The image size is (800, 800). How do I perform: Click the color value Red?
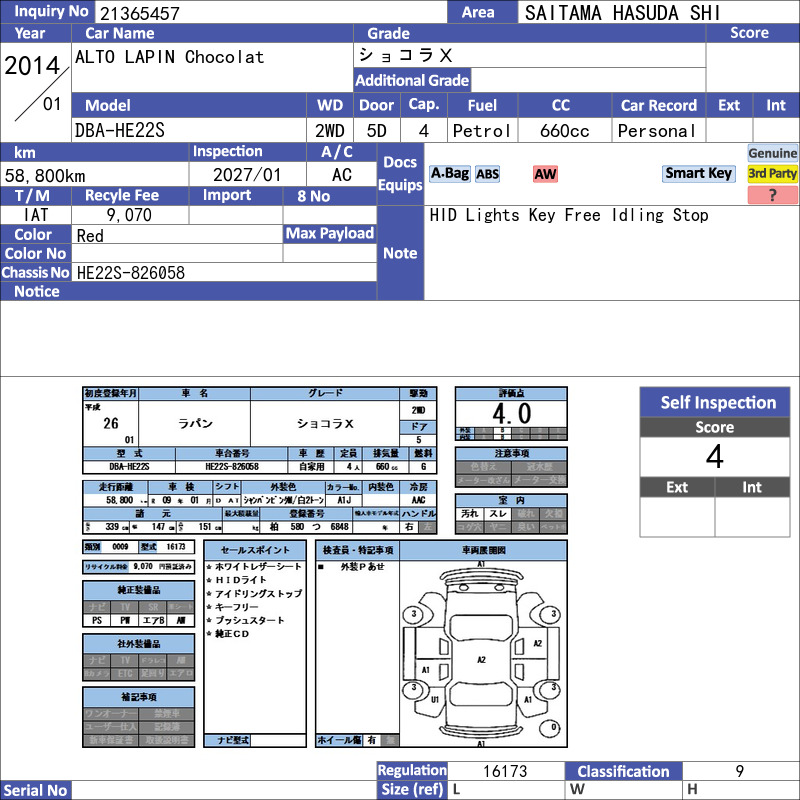pos(90,236)
